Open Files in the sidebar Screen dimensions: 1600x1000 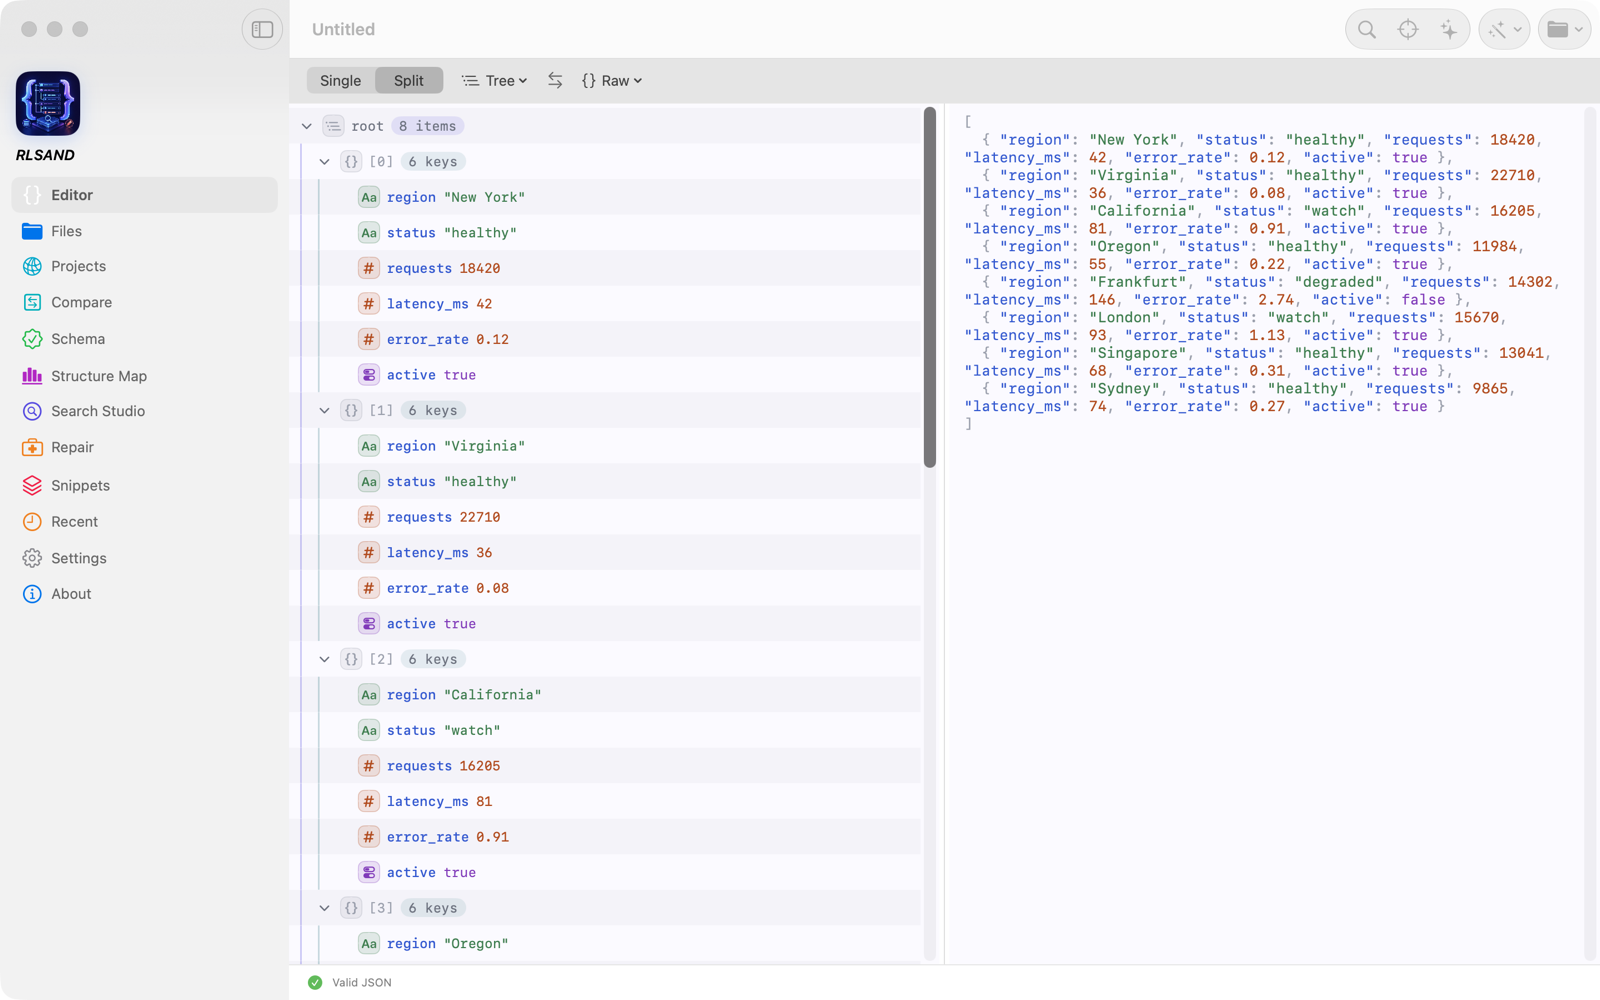pyautogui.click(x=145, y=231)
